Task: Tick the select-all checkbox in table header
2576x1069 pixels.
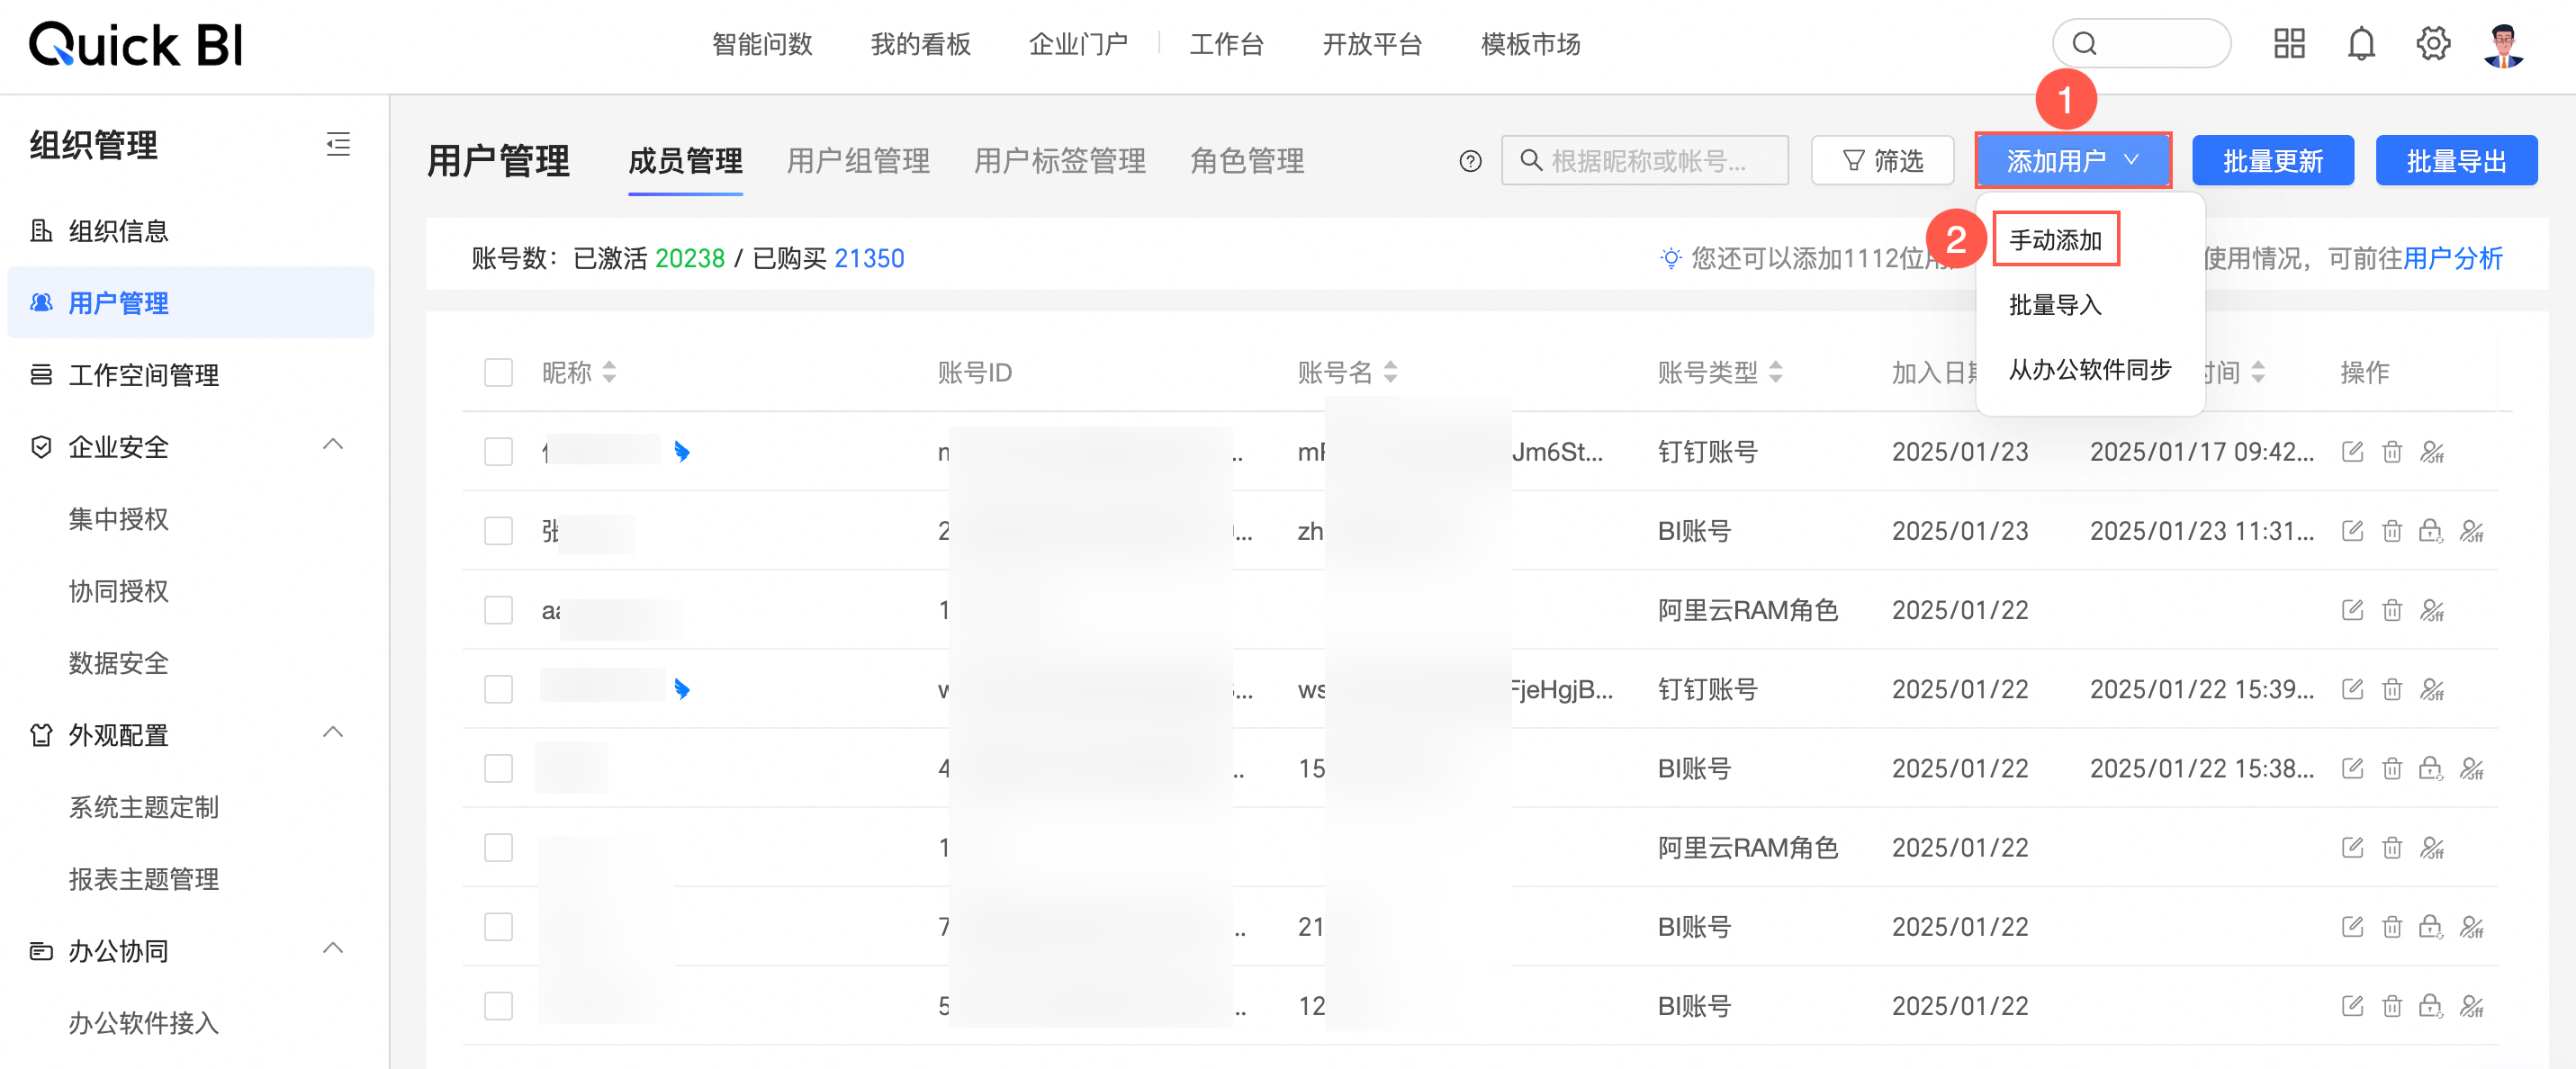Action: point(498,373)
